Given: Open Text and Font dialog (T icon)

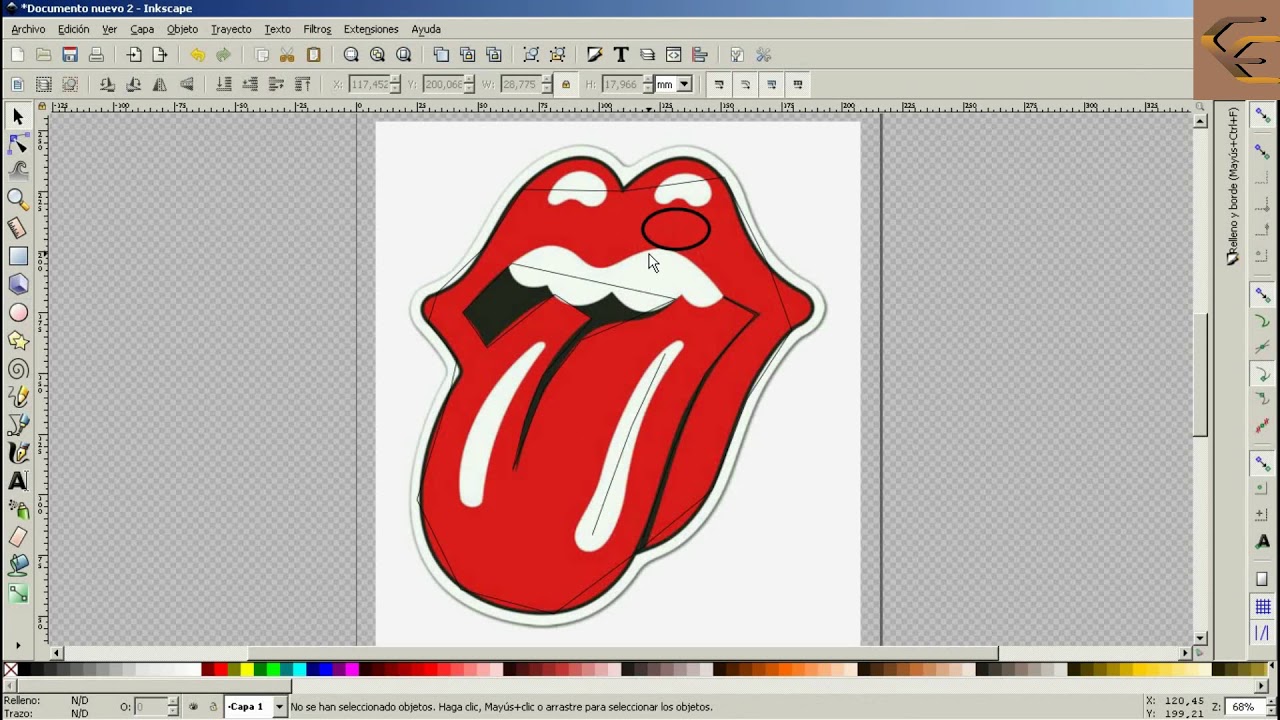Looking at the screenshot, I should (x=621, y=55).
